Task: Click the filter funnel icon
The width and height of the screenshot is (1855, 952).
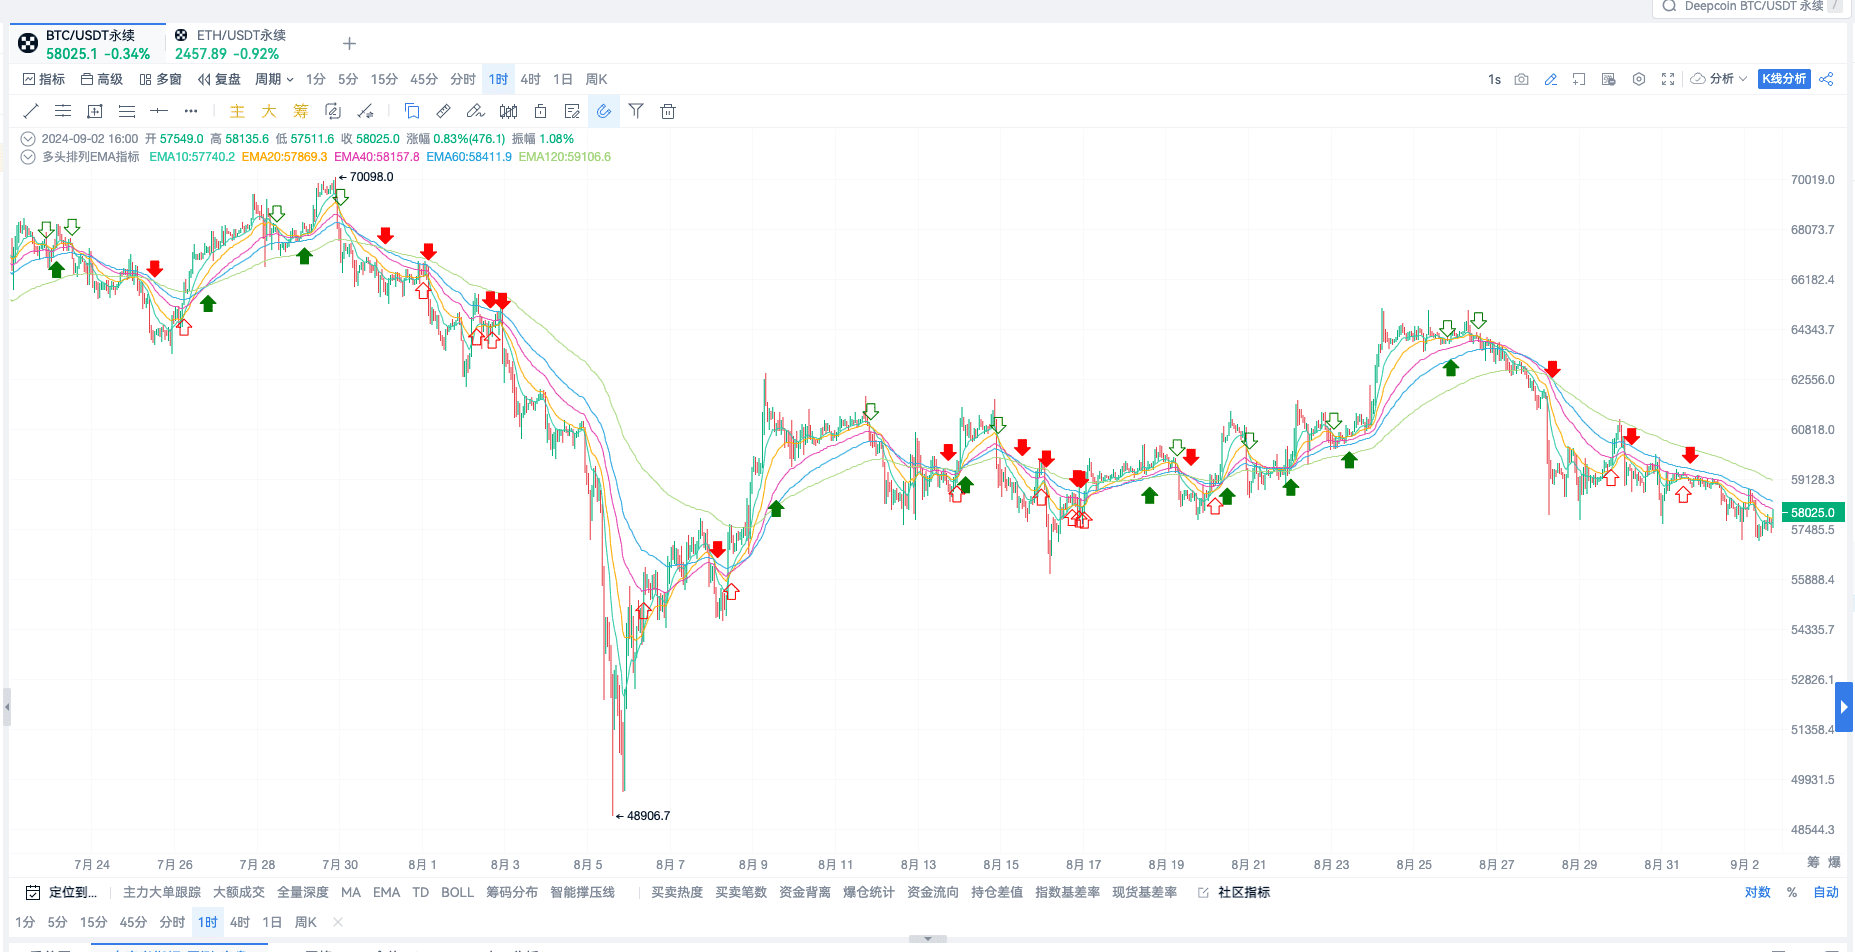Action: click(636, 111)
